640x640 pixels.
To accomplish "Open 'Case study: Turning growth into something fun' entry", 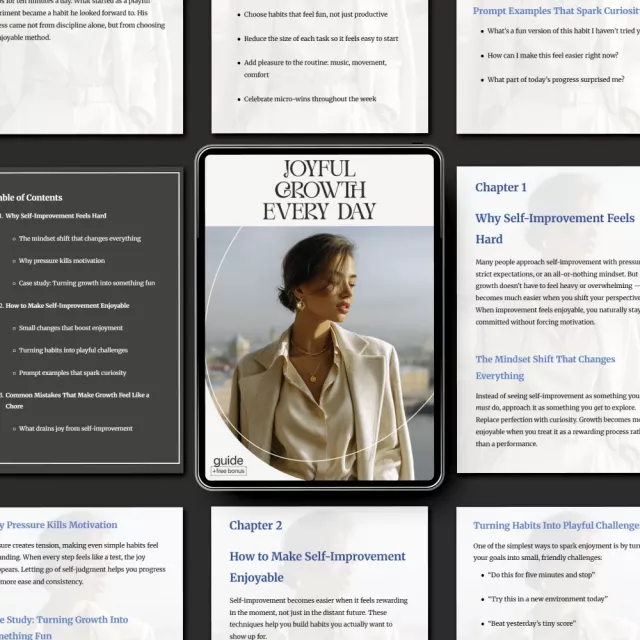I will point(86,283).
